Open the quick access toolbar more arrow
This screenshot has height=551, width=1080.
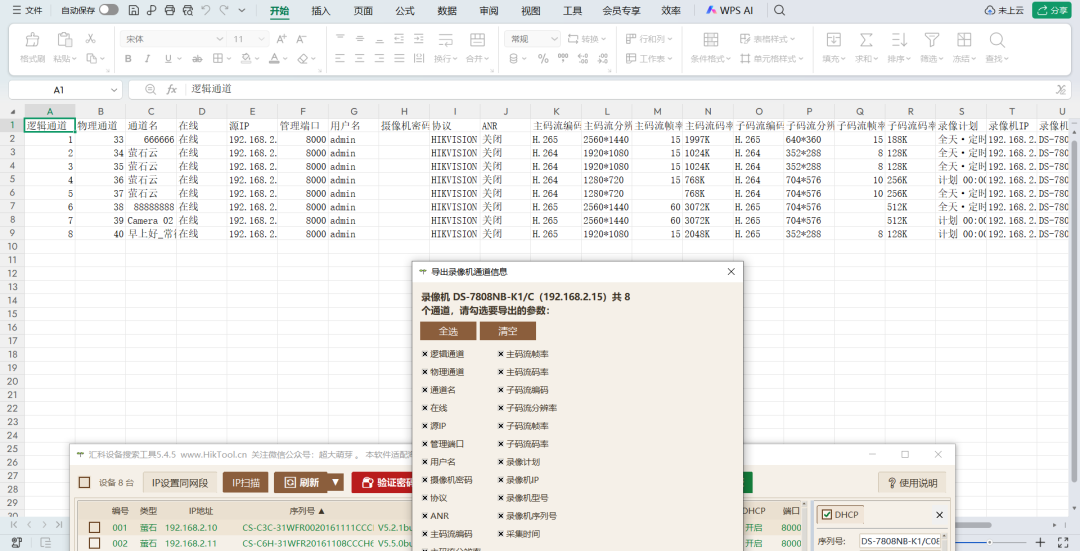pyautogui.click(x=242, y=10)
